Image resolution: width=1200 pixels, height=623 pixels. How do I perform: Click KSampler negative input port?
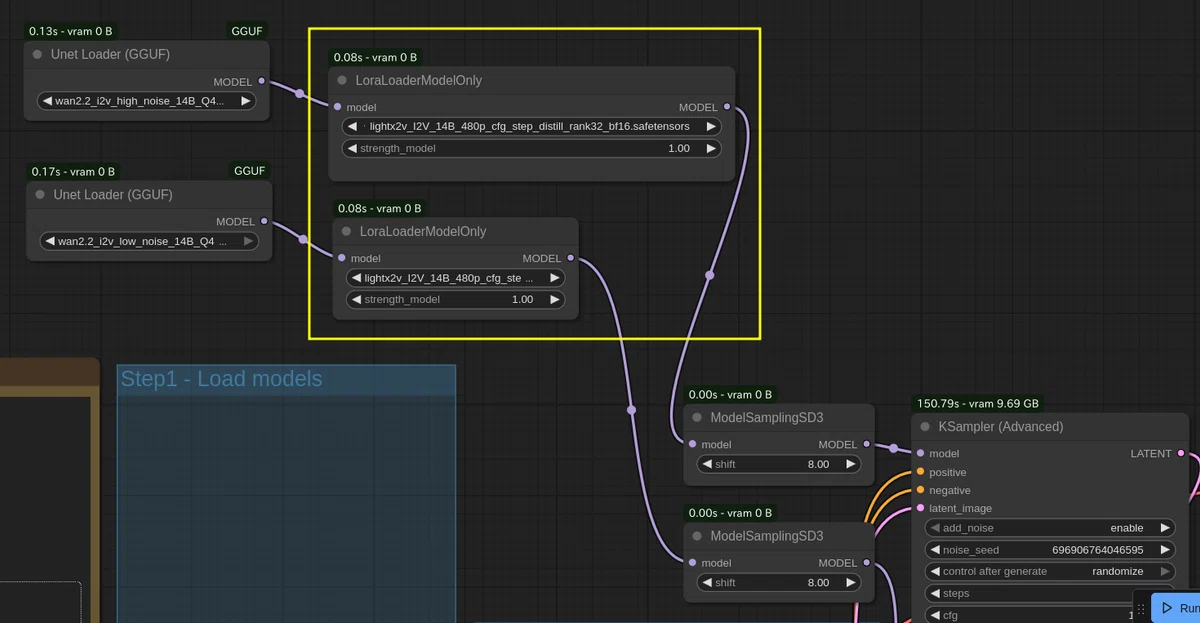(x=920, y=490)
